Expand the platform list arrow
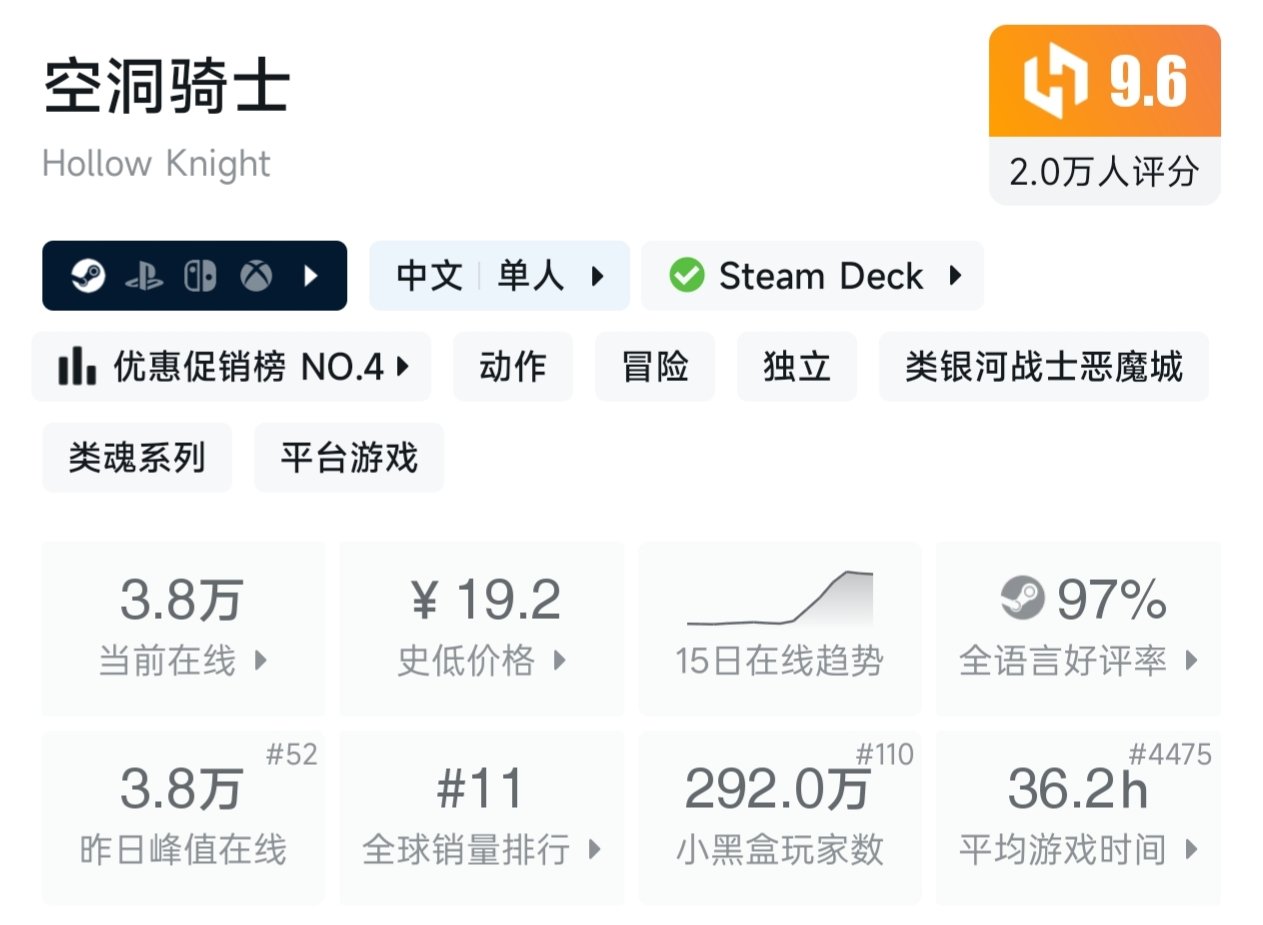The width and height of the screenshot is (1263, 925). [x=311, y=276]
